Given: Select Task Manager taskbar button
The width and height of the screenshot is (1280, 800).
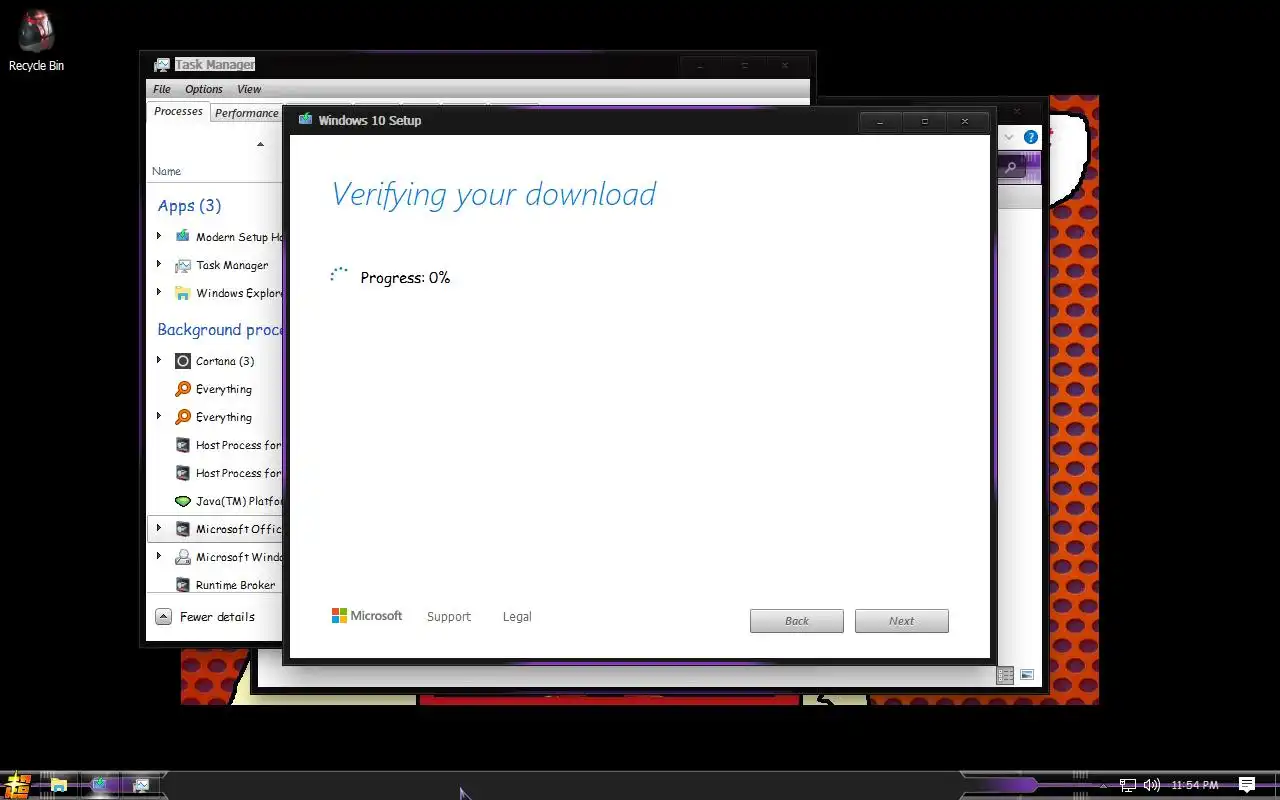Looking at the screenshot, I should 141,785.
